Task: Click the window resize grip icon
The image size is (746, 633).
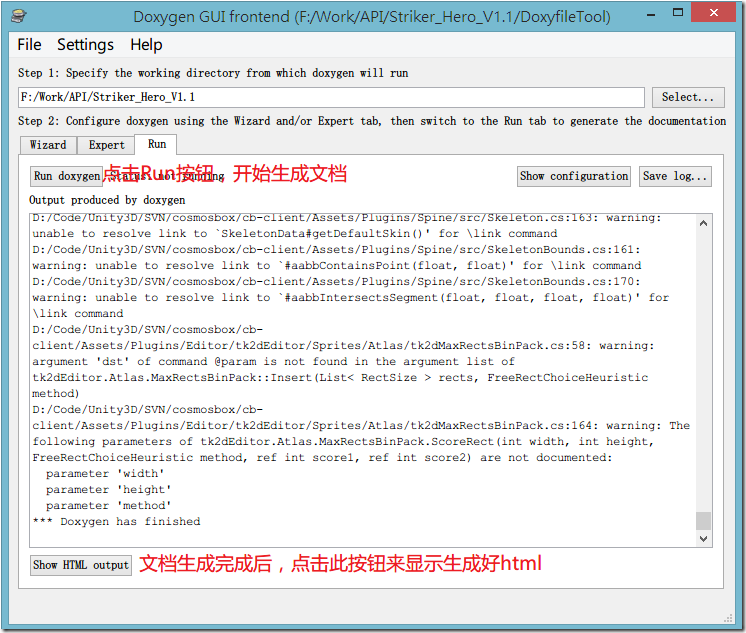Action: pyautogui.click(x=728, y=618)
